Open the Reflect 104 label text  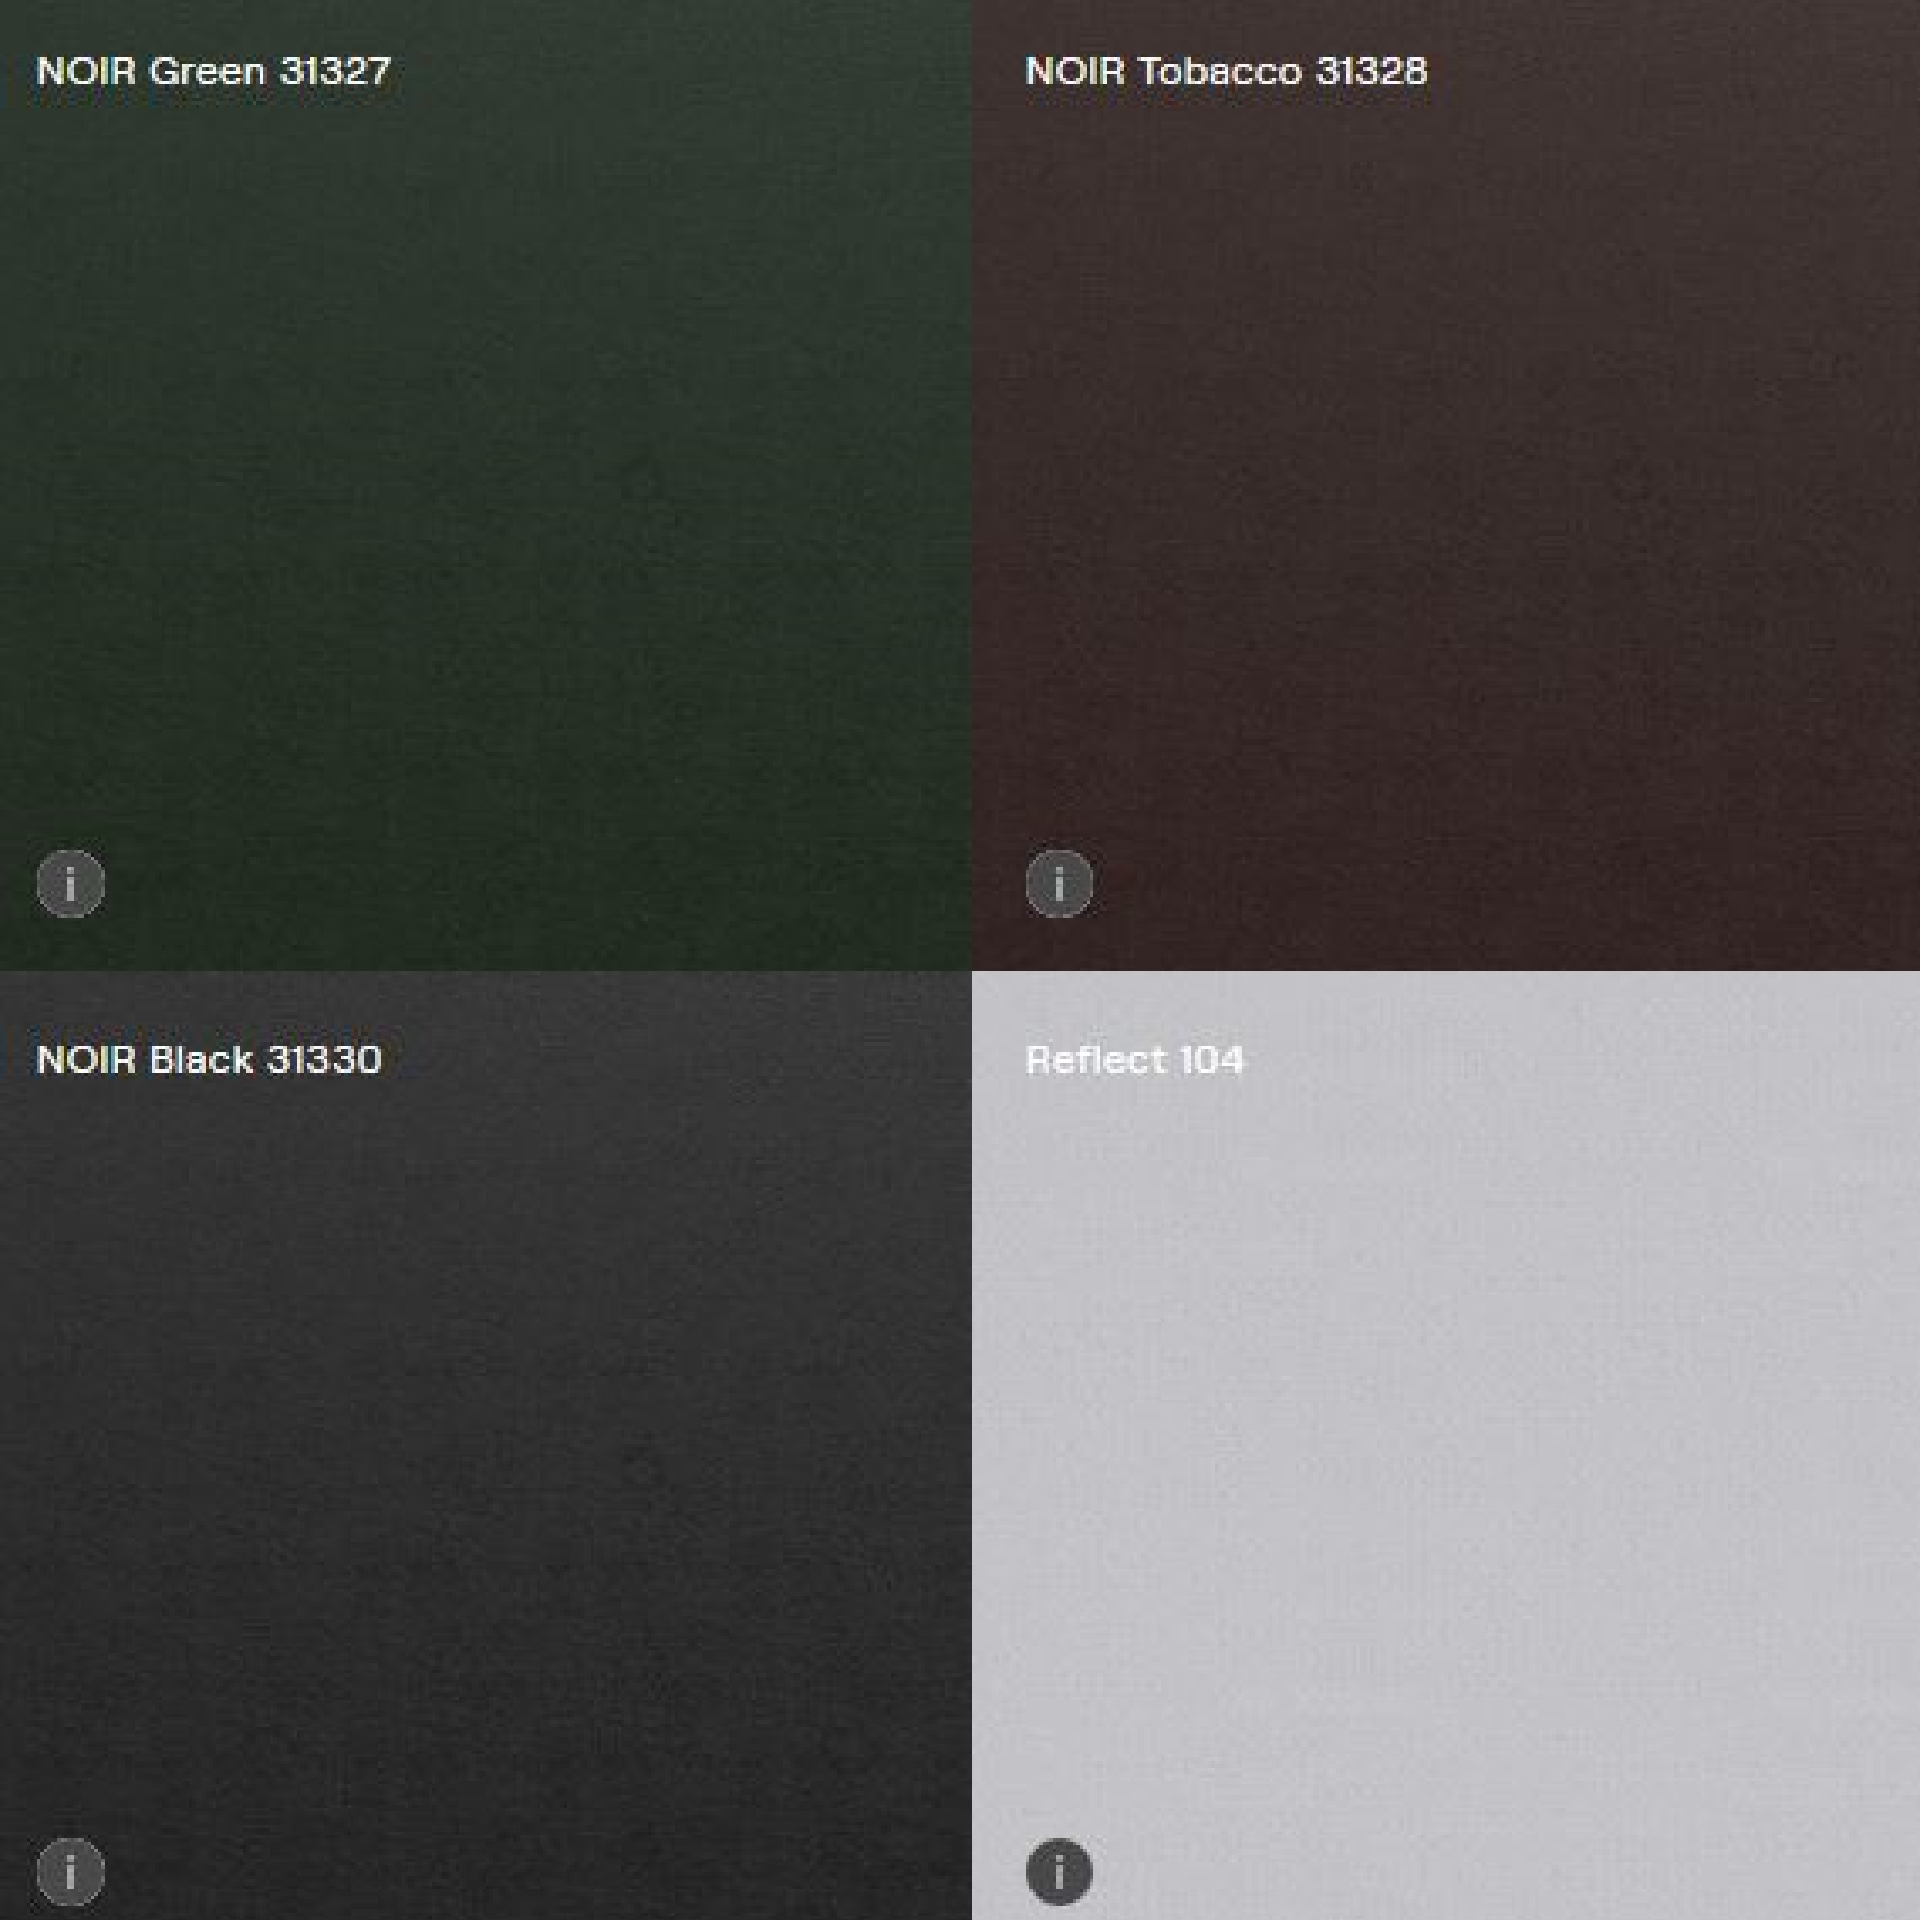pos(1134,1059)
